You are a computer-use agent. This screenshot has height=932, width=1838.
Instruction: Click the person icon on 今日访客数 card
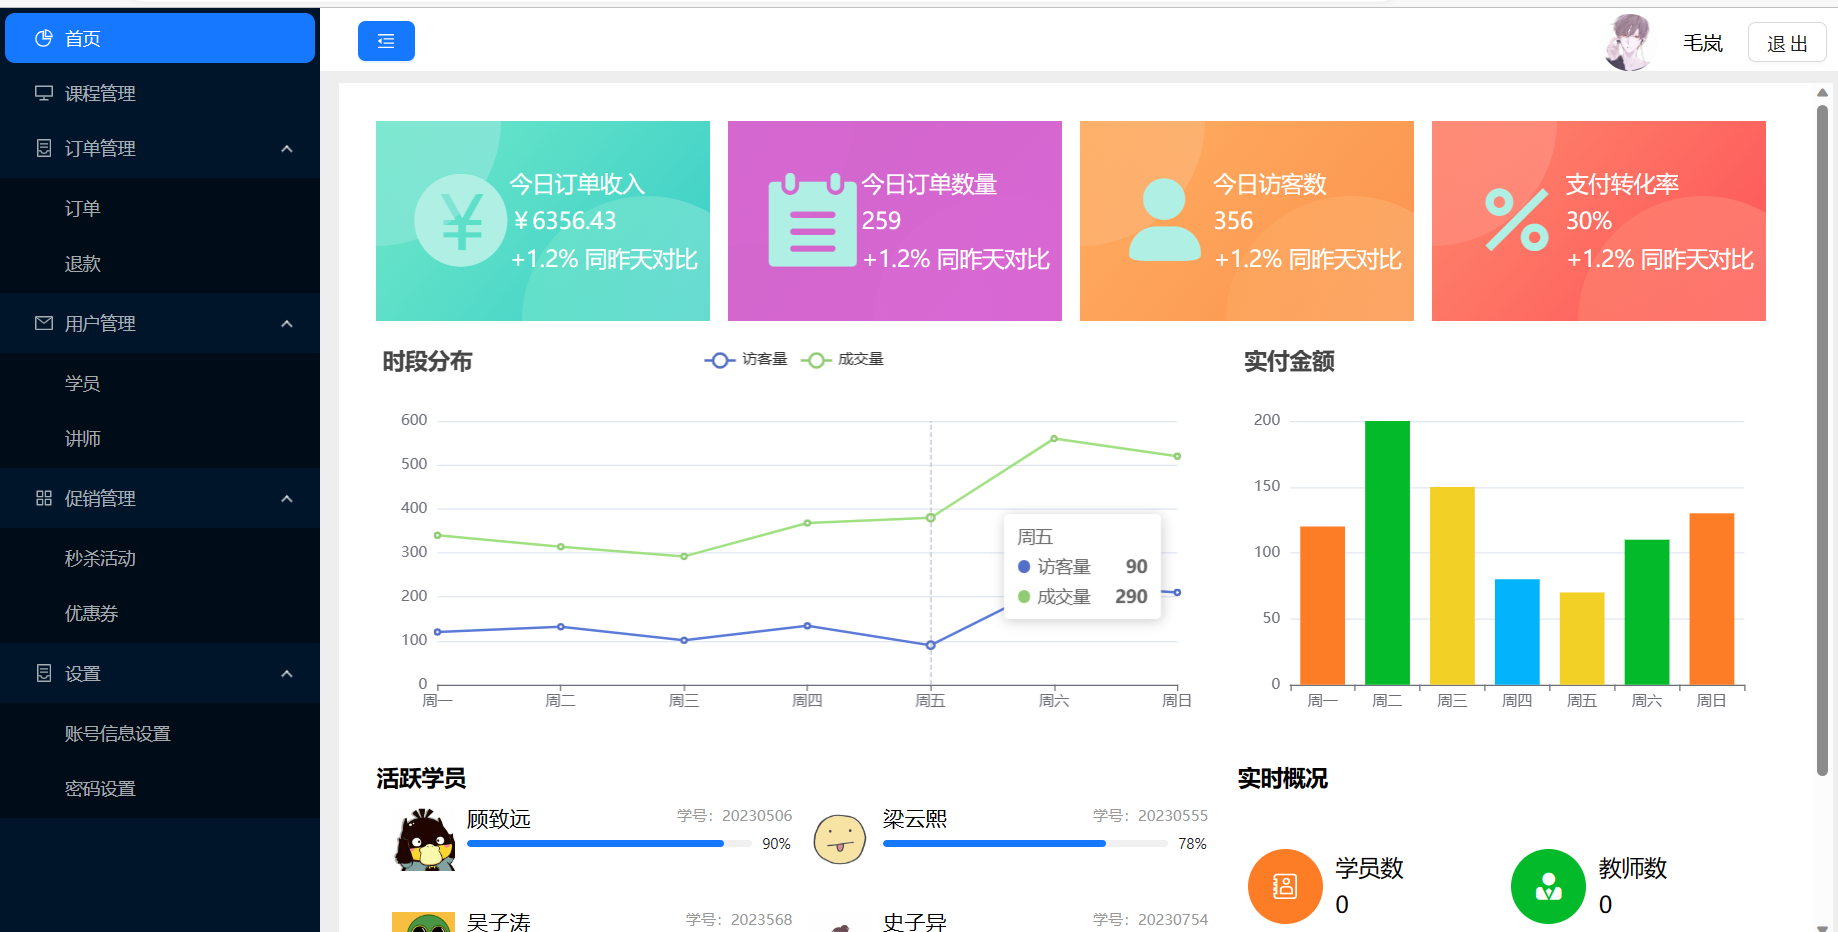tap(1164, 220)
